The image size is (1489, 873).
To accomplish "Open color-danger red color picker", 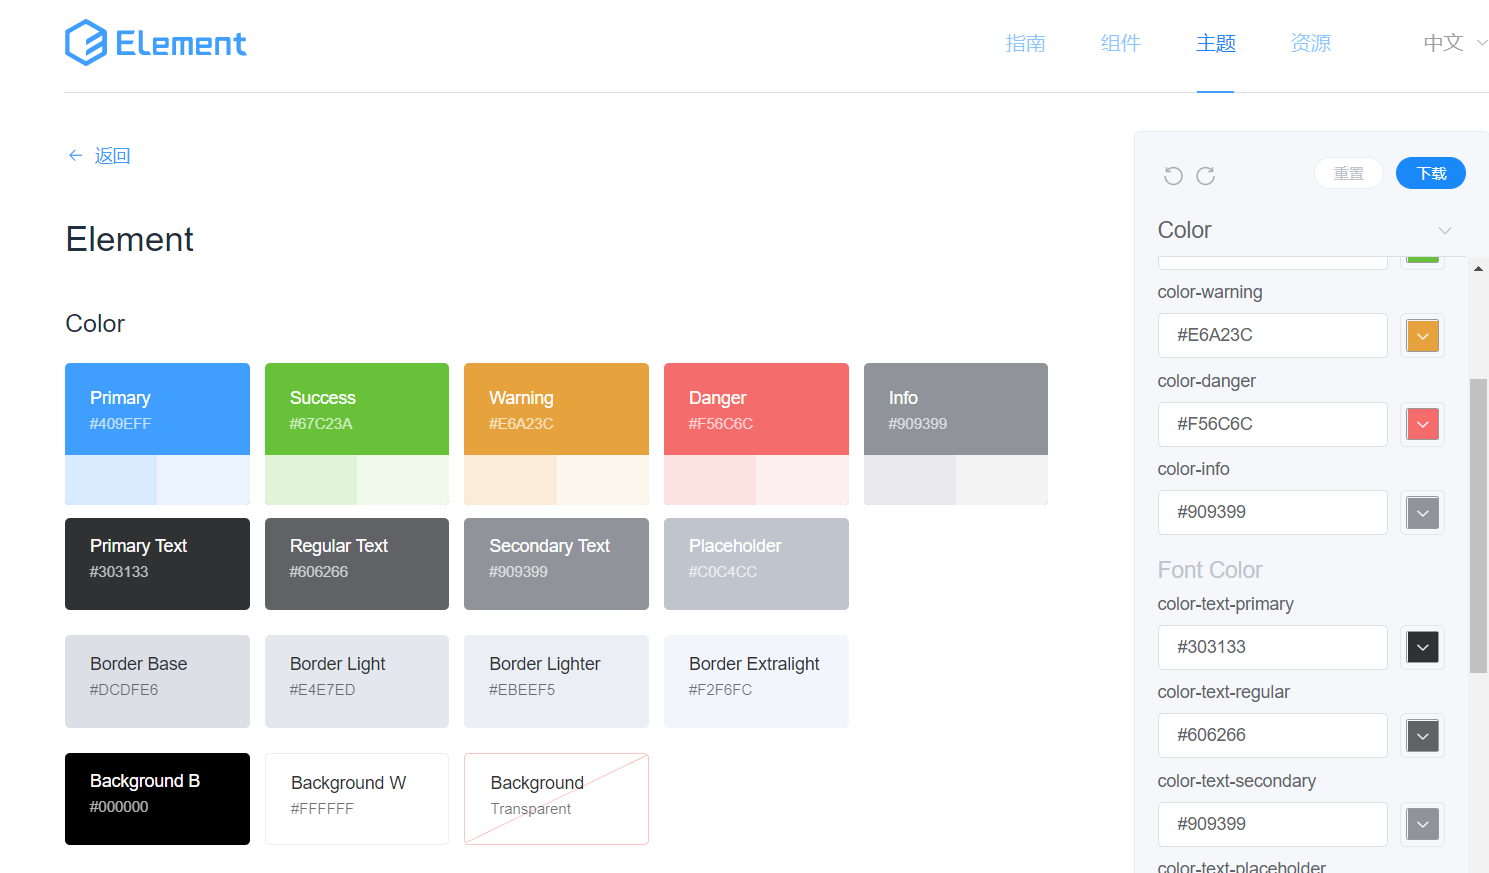I will (x=1423, y=424).
